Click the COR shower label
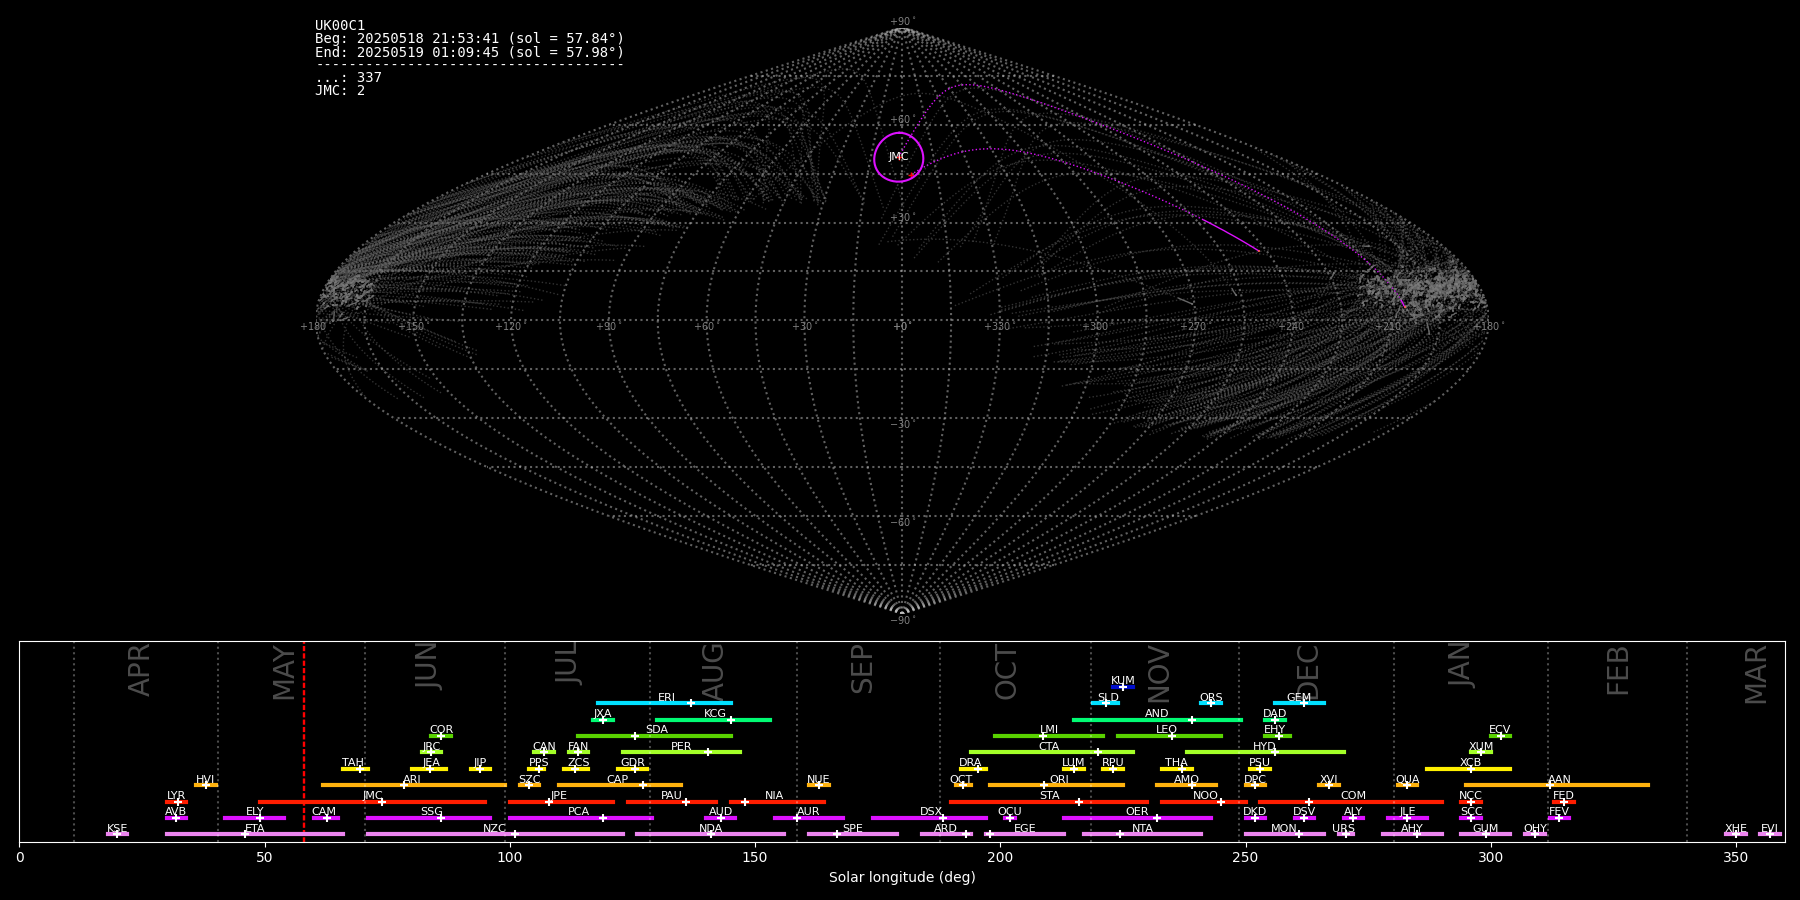1800x900 pixels. 441,730
